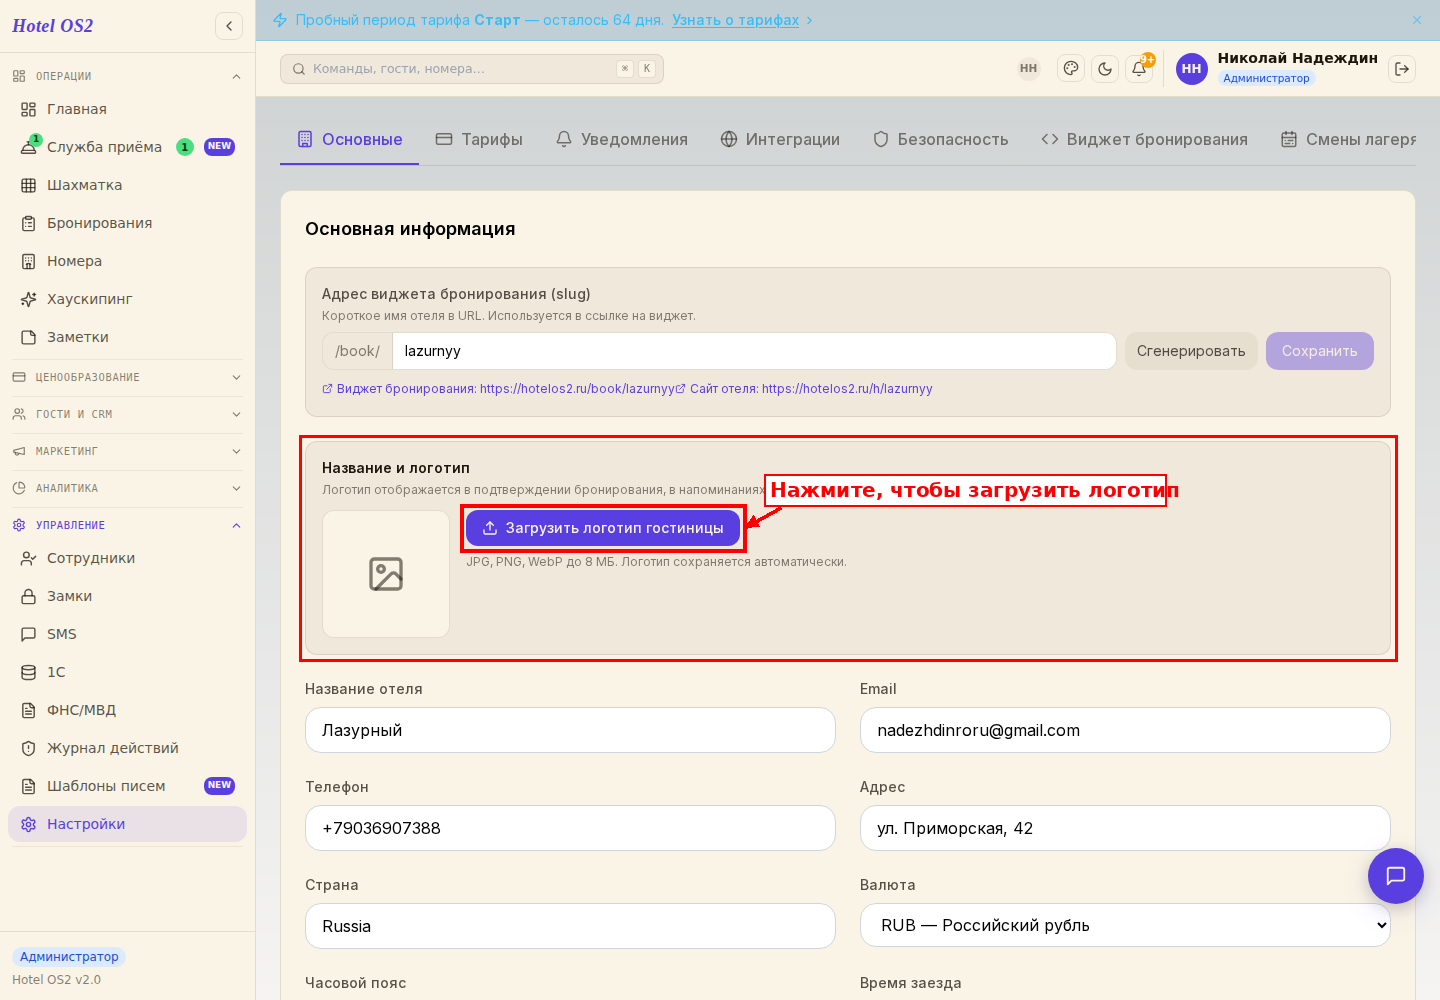Open Заметки in sidebar
The width and height of the screenshot is (1440, 1000).
point(127,337)
